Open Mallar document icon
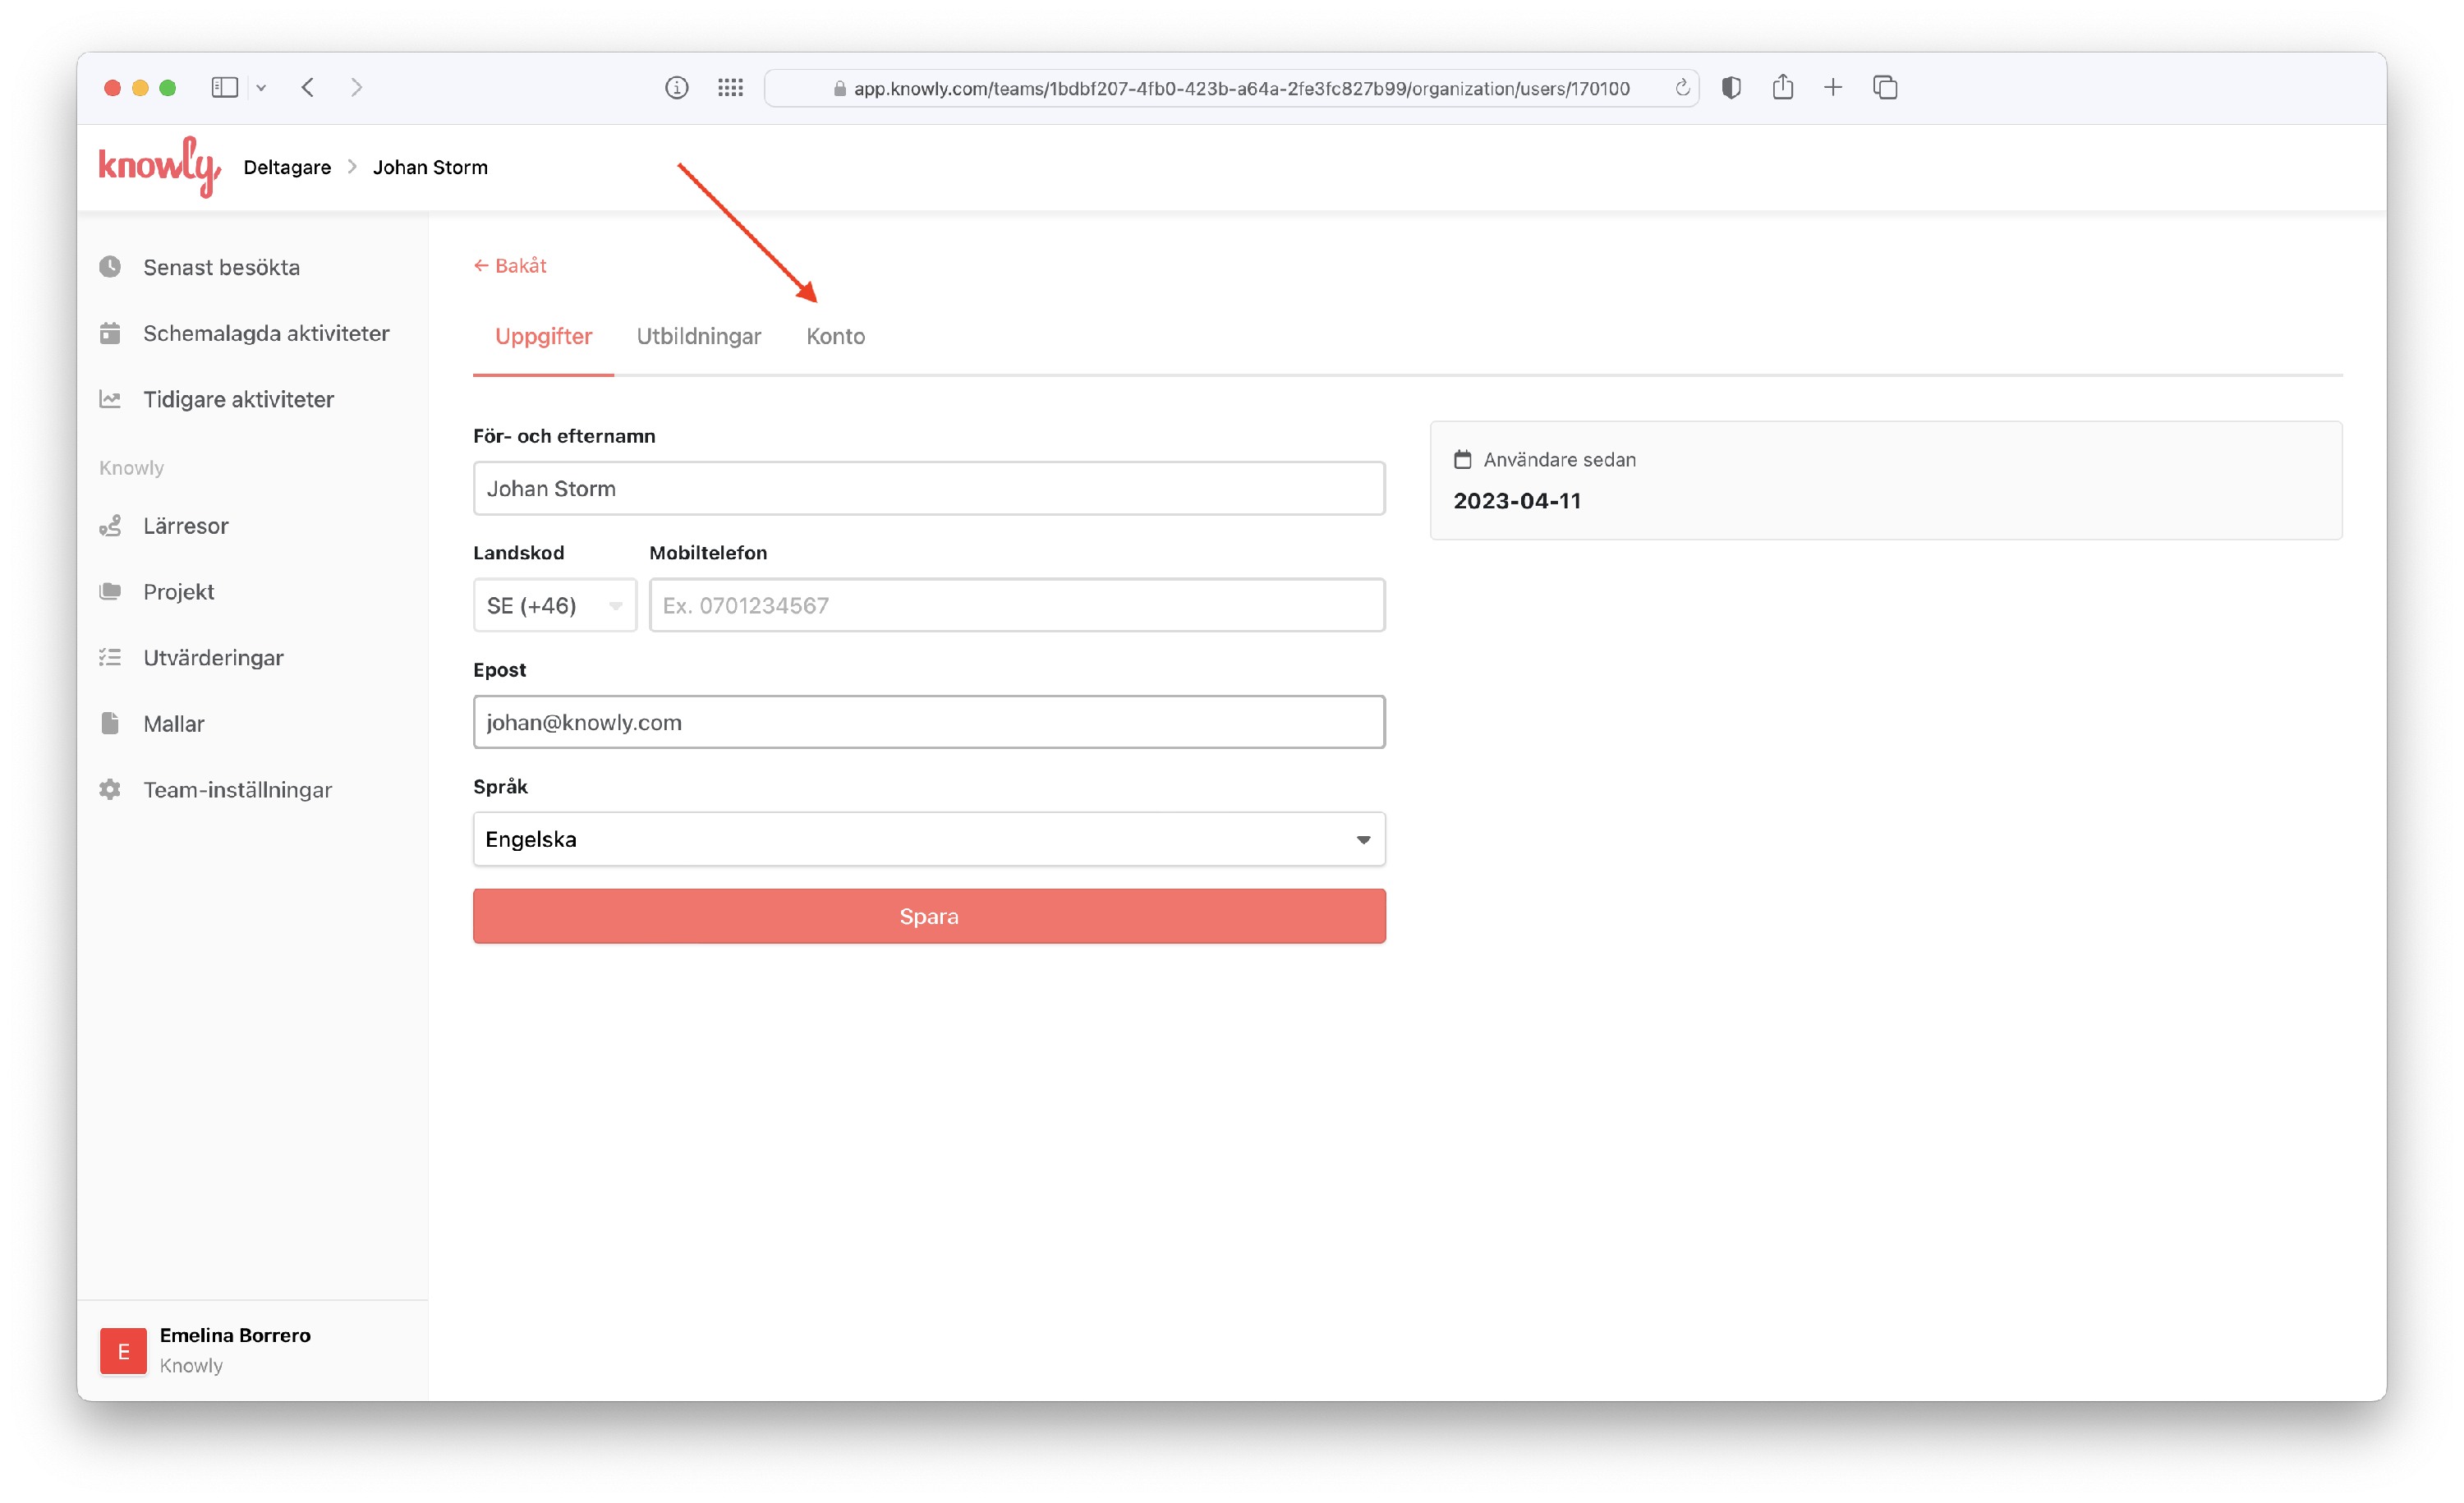2464x1503 pixels. click(x=110, y=724)
